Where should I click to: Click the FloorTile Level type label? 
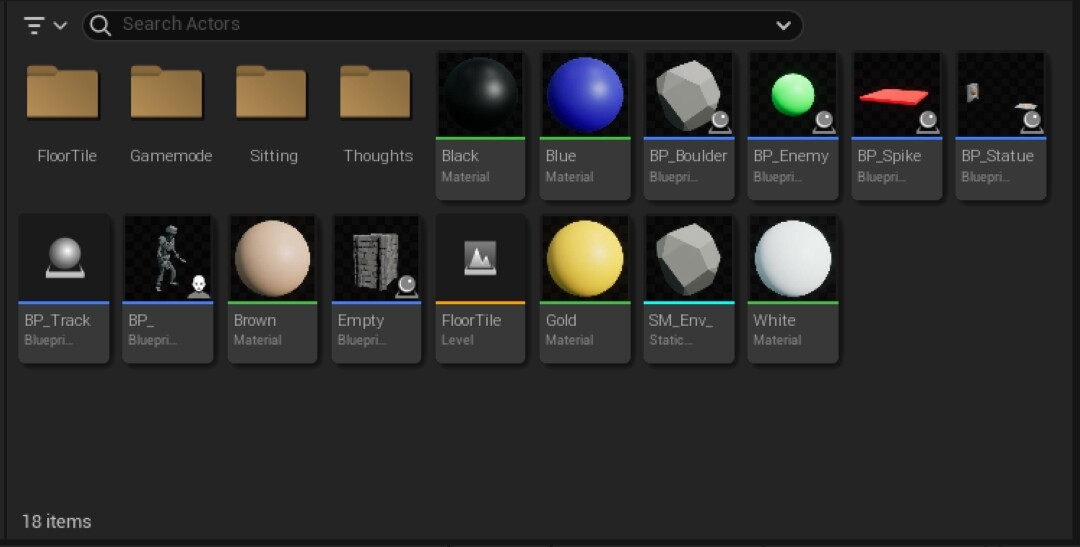coord(457,340)
